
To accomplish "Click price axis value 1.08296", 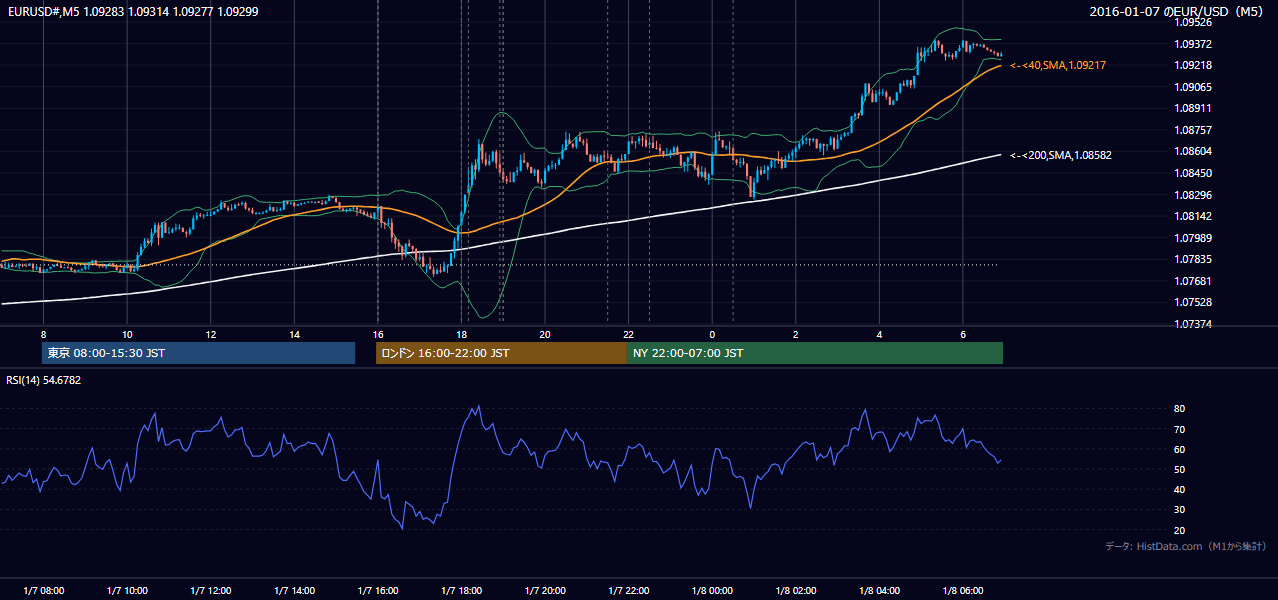I will click(1193, 195).
